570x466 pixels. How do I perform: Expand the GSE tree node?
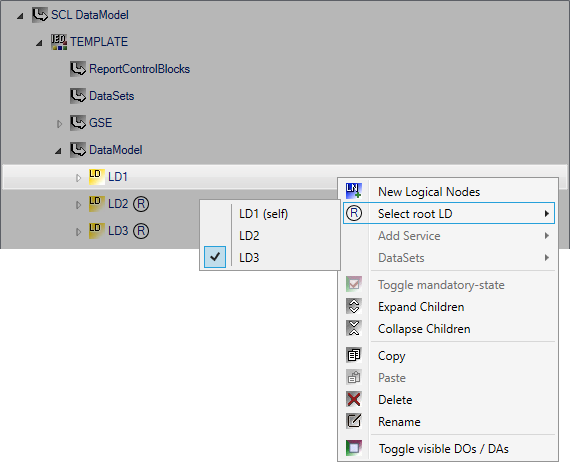click(59, 124)
